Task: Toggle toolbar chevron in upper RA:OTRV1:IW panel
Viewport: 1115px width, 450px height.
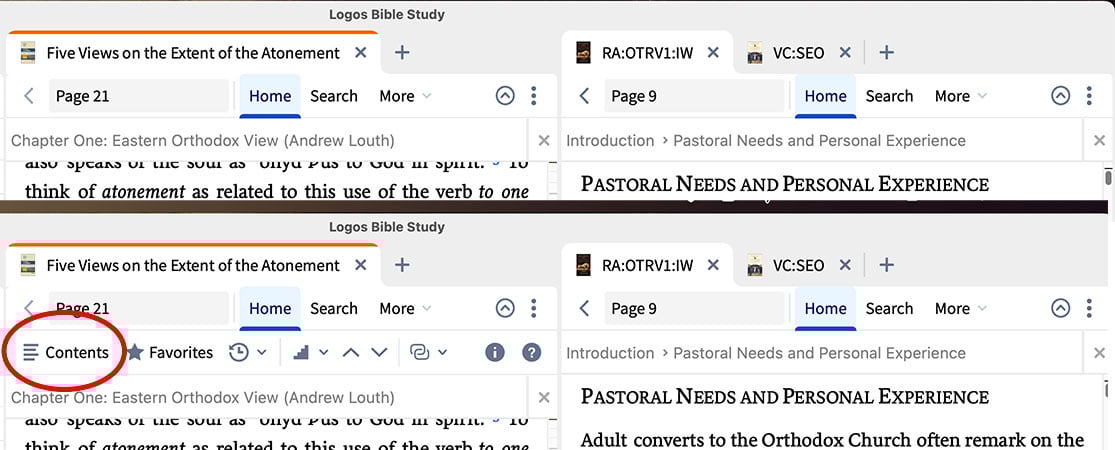Action: (x=1060, y=96)
